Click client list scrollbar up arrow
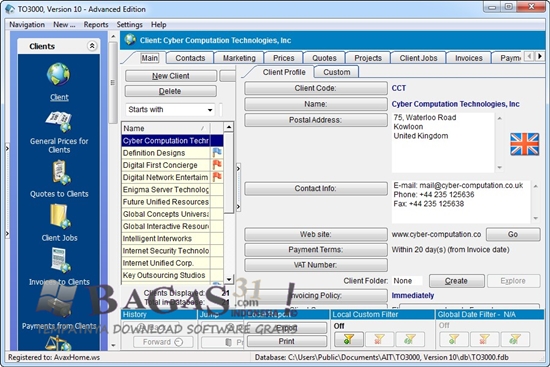The width and height of the screenshot is (550, 367). coord(229,127)
